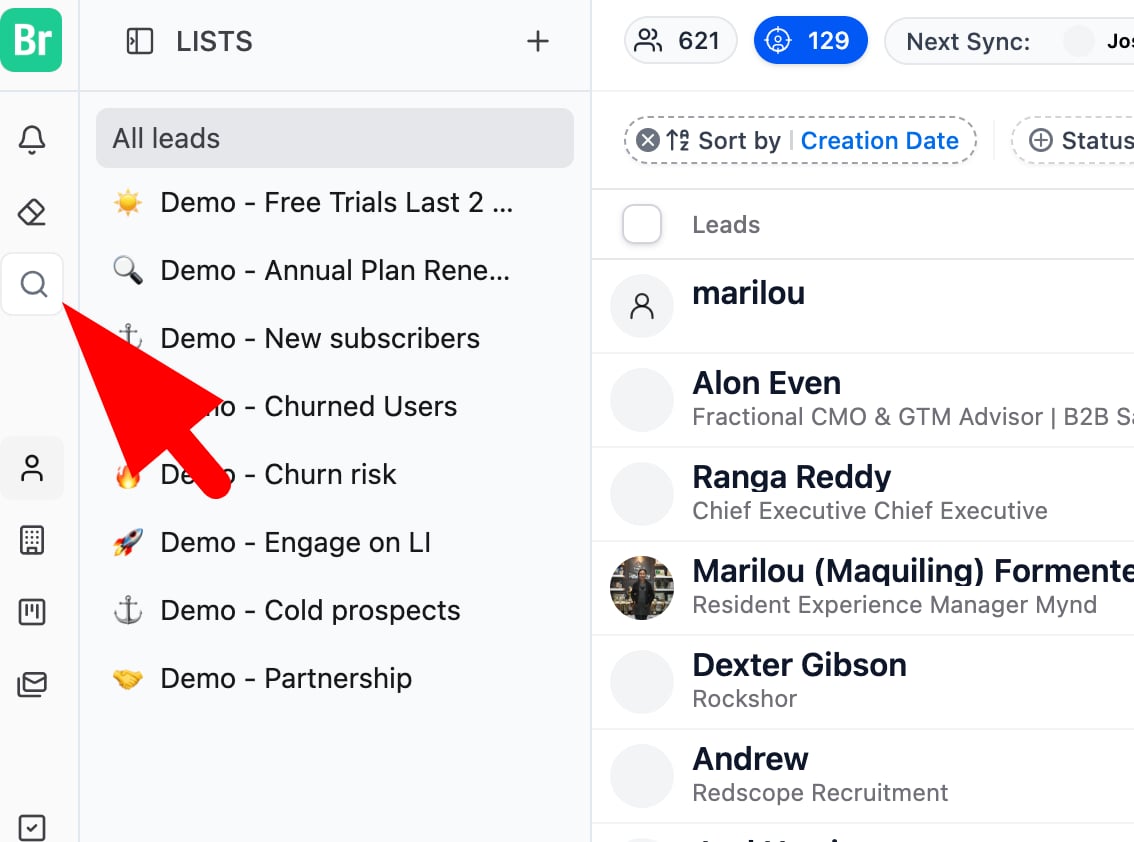Click Rockshor company text
This screenshot has height=842, width=1134.
[x=744, y=699]
